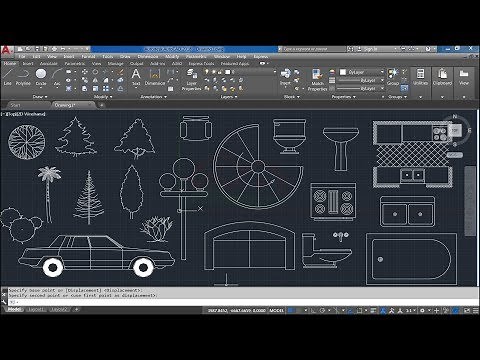Select the Arc tool

pyautogui.click(x=57, y=77)
